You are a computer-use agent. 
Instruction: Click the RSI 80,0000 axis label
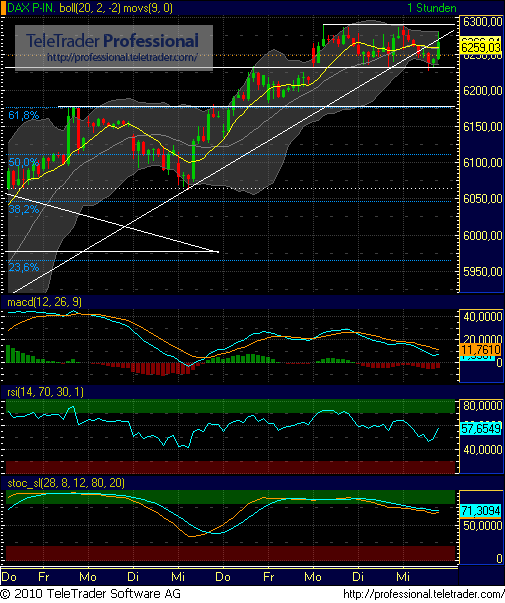pos(482,406)
